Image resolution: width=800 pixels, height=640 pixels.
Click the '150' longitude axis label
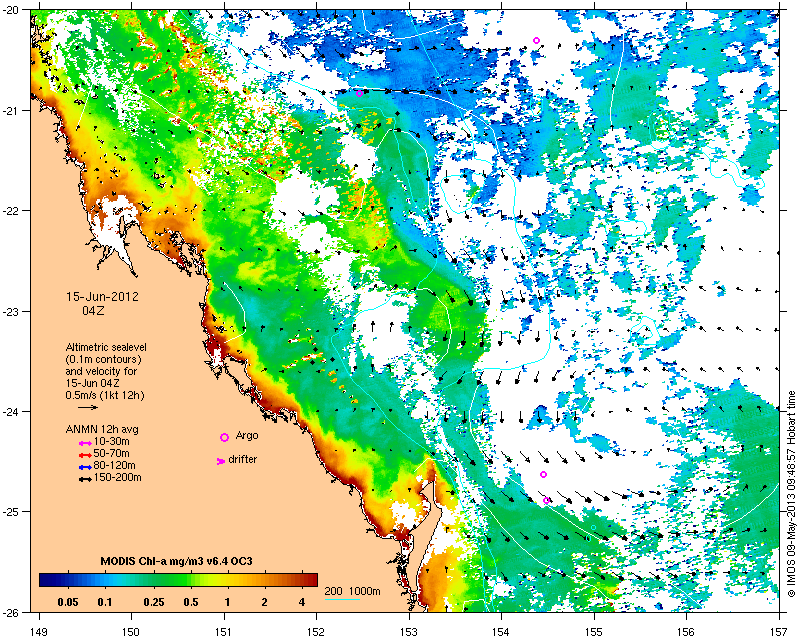(131, 631)
